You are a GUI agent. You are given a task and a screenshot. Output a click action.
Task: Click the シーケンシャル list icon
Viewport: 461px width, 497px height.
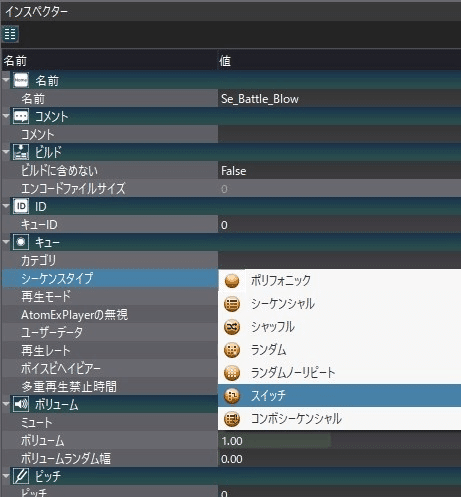pyautogui.click(x=232, y=304)
